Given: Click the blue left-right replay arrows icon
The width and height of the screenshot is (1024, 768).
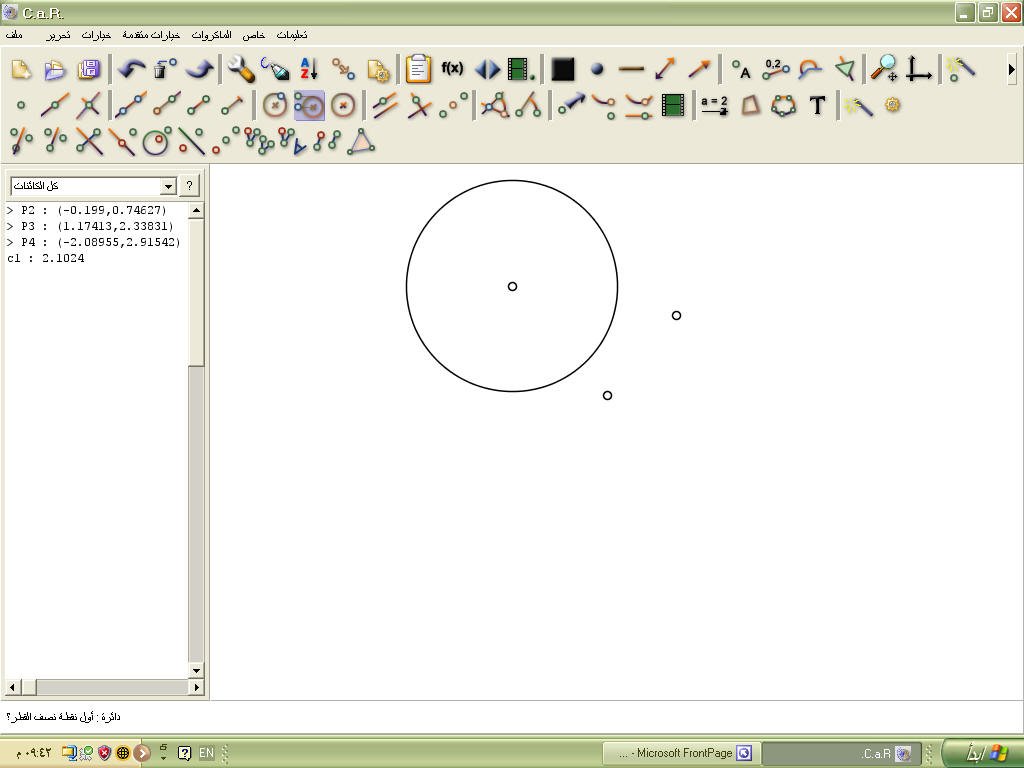Looking at the screenshot, I should pyautogui.click(x=487, y=69).
